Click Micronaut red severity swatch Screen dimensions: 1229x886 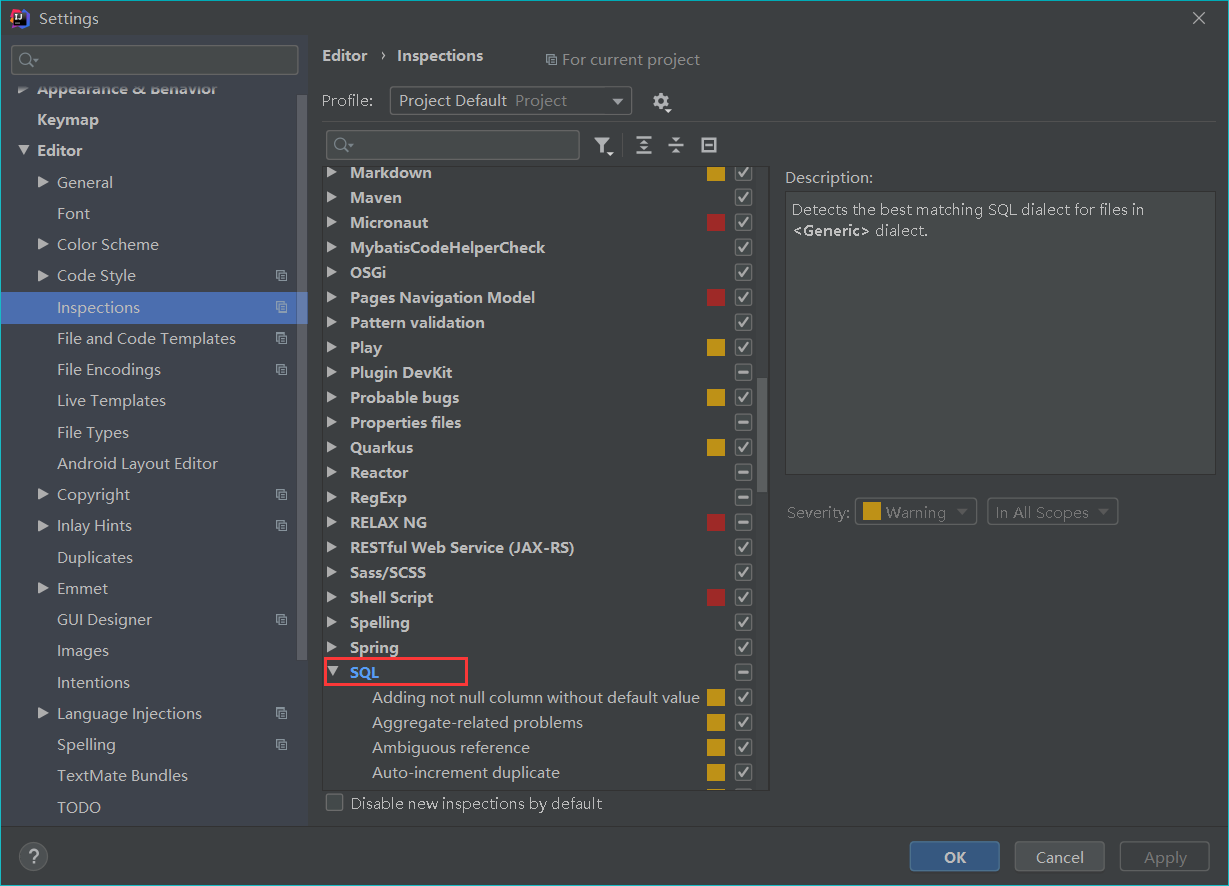[716, 223]
